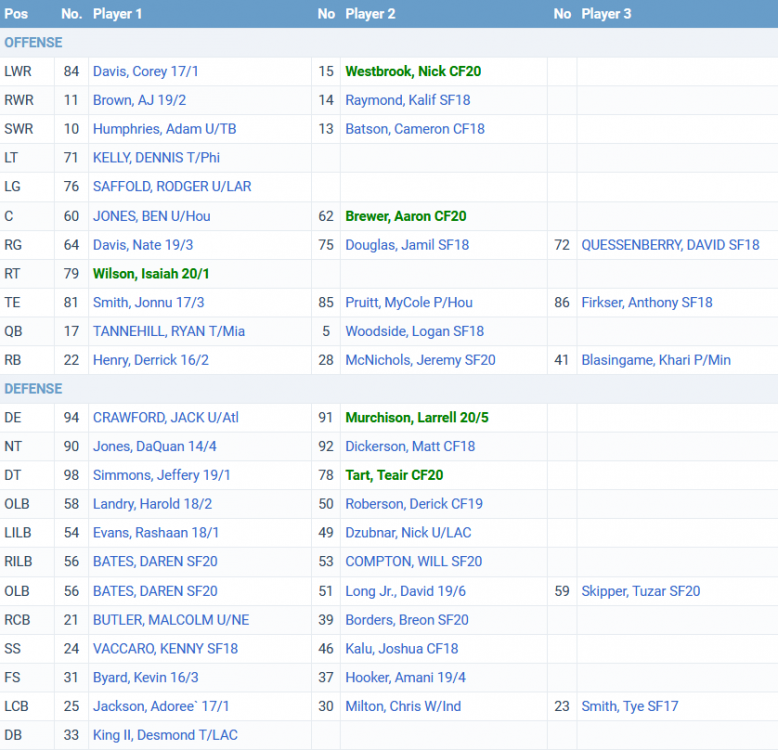Click KELLY, DENNIS T/Phi link
This screenshot has height=750, width=778.
pyautogui.click(x=156, y=158)
